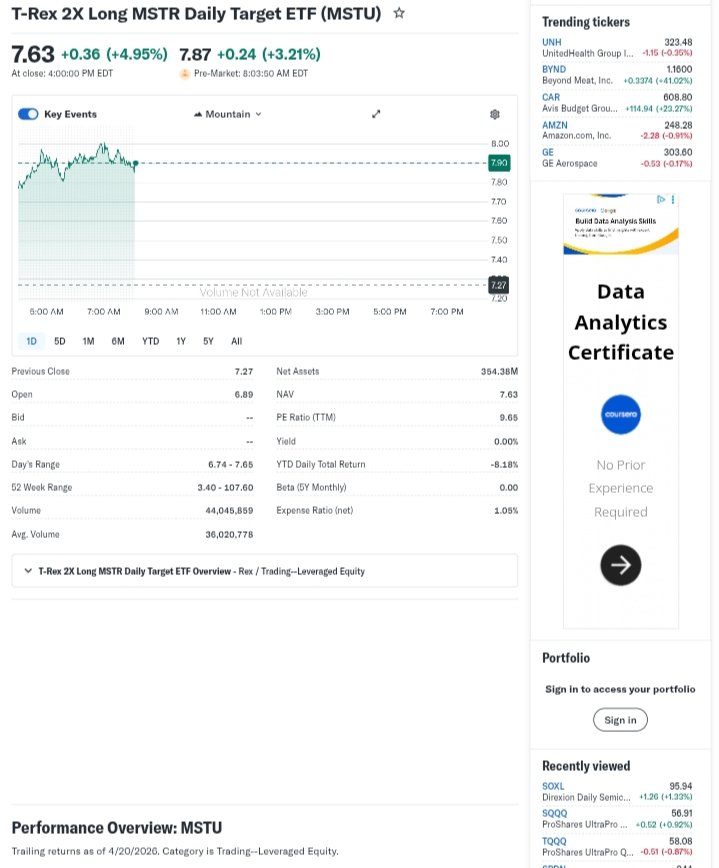This screenshot has width=719, height=868.
Task: Select the 5D chart range tab
Action: tap(60, 341)
